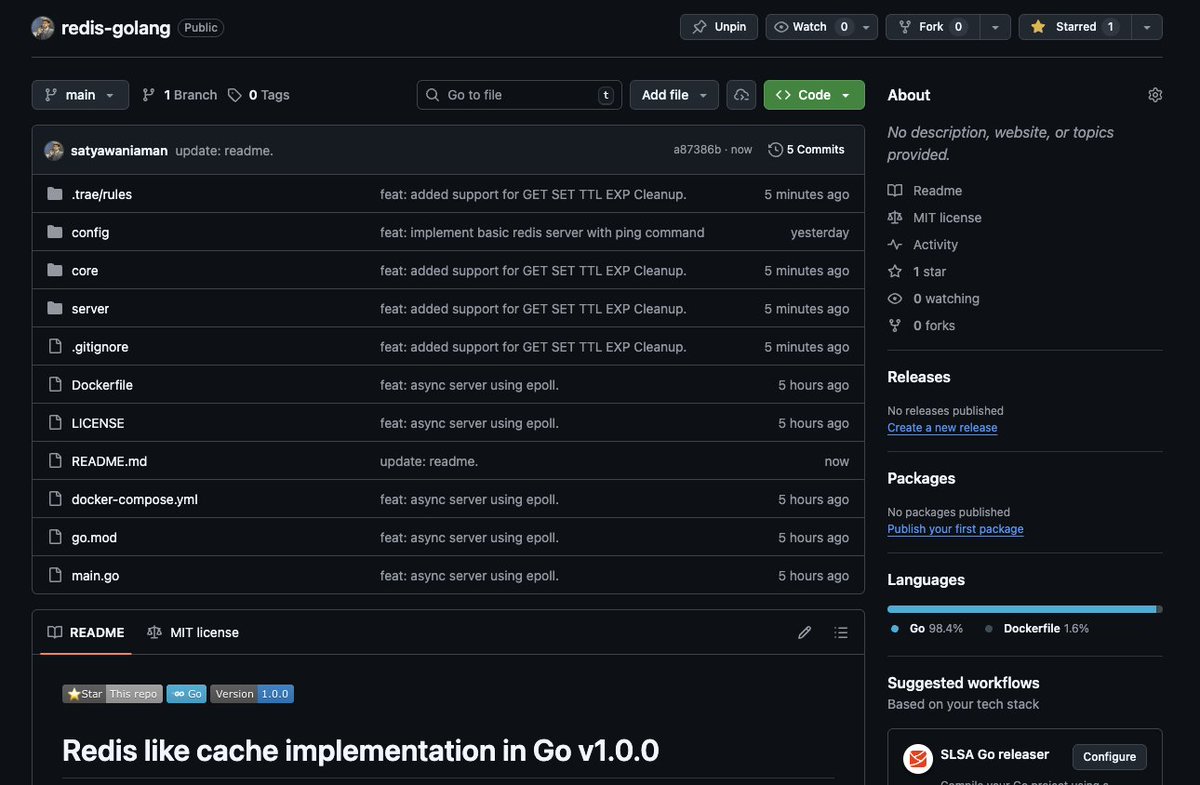This screenshot has width=1200, height=785.
Task: Click the satyawaniaman commit author avatar
Action: click(54, 150)
